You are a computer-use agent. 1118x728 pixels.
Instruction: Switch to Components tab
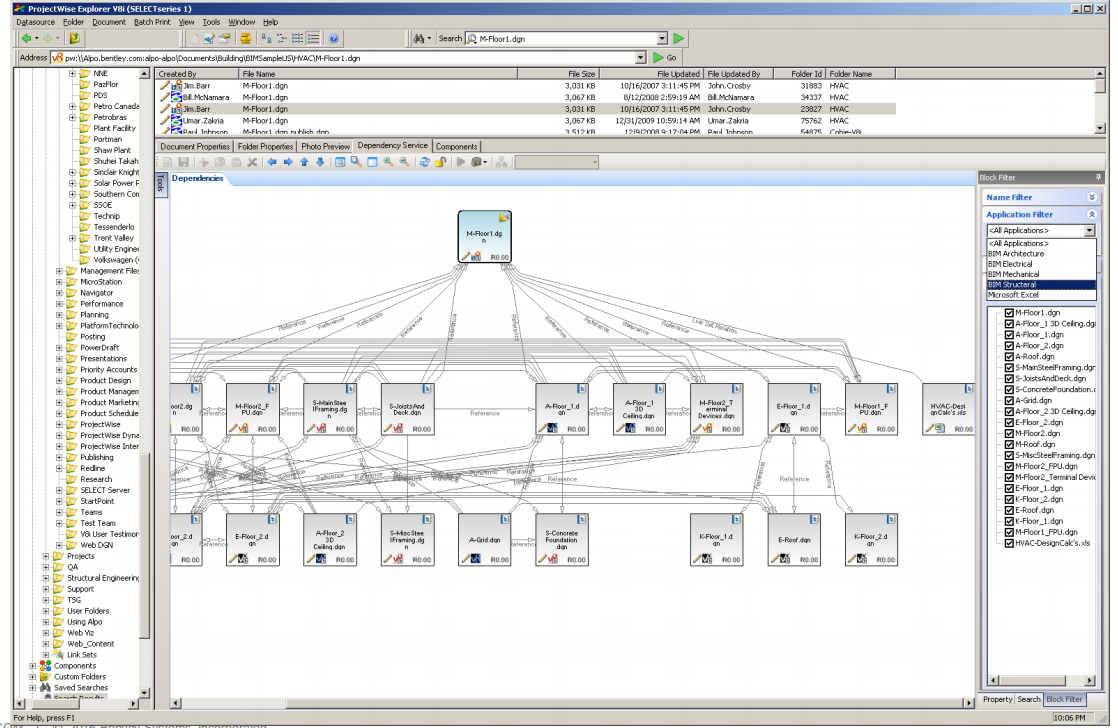pos(456,146)
